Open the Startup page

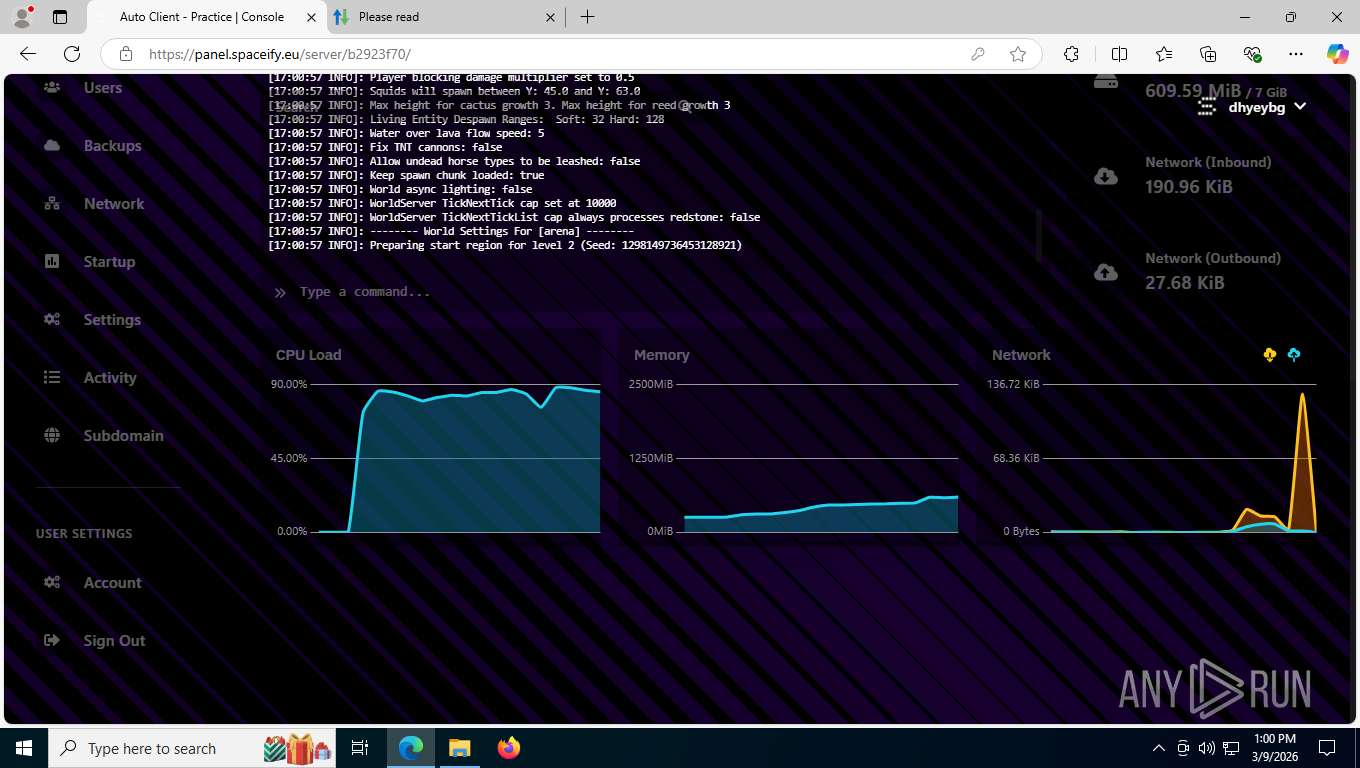point(109,262)
